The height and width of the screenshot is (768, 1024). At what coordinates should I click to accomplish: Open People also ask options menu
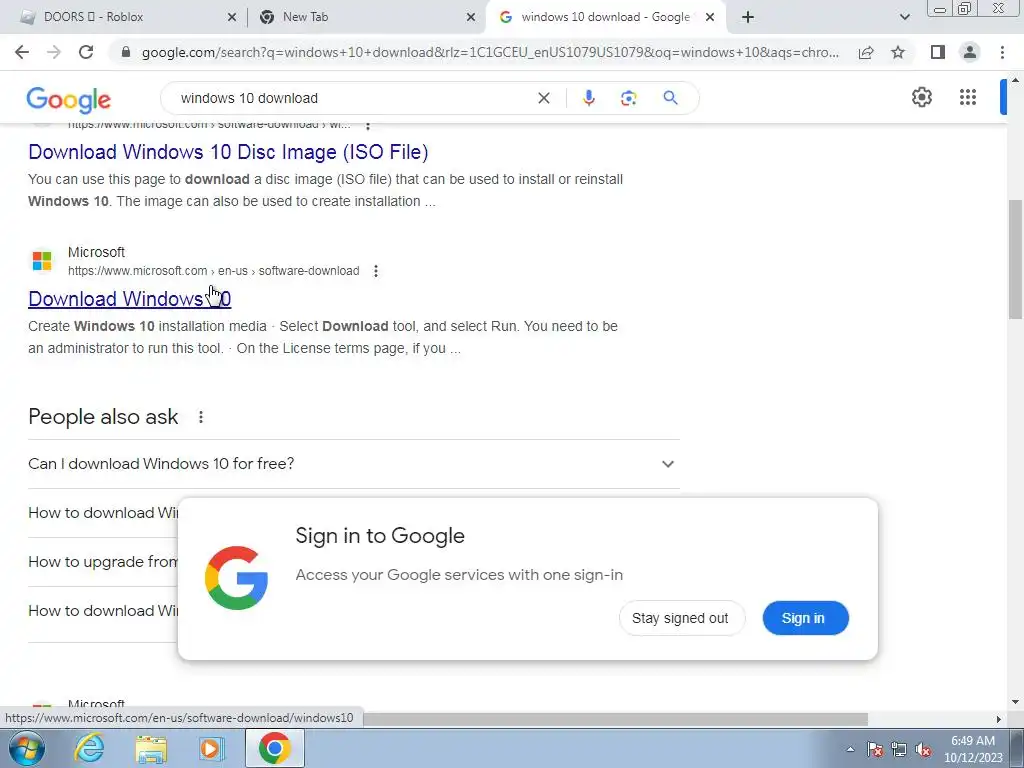pyautogui.click(x=200, y=417)
